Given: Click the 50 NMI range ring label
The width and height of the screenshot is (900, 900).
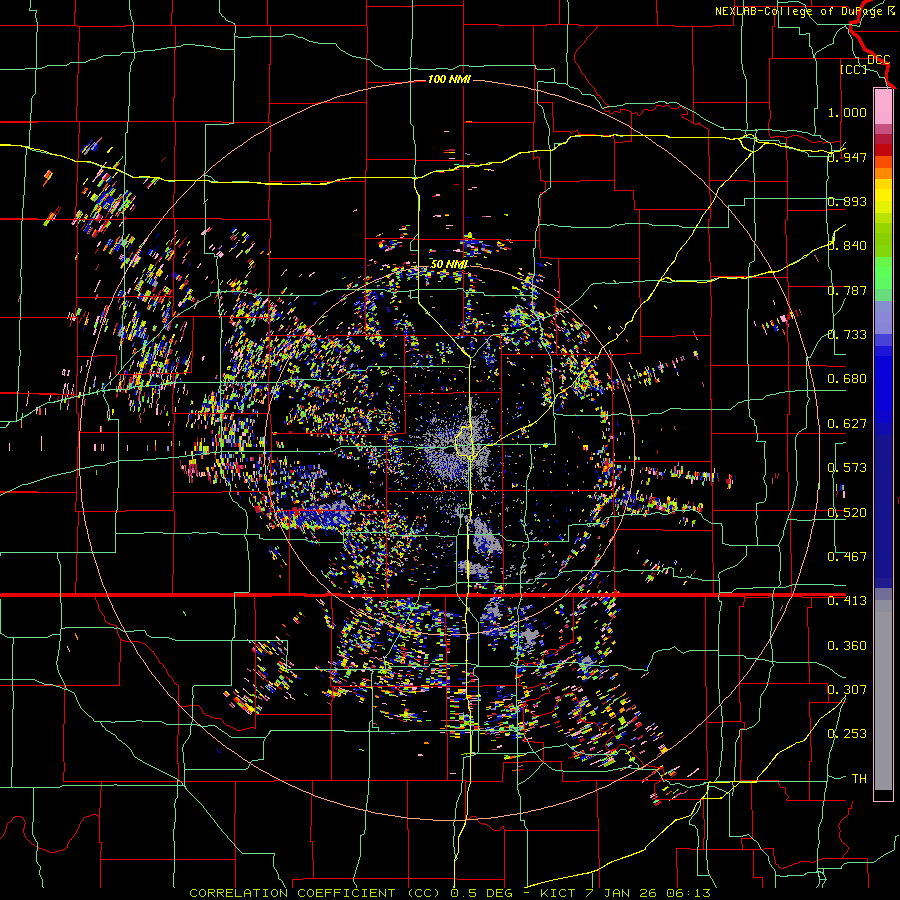Looking at the screenshot, I should tap(449, 265).
